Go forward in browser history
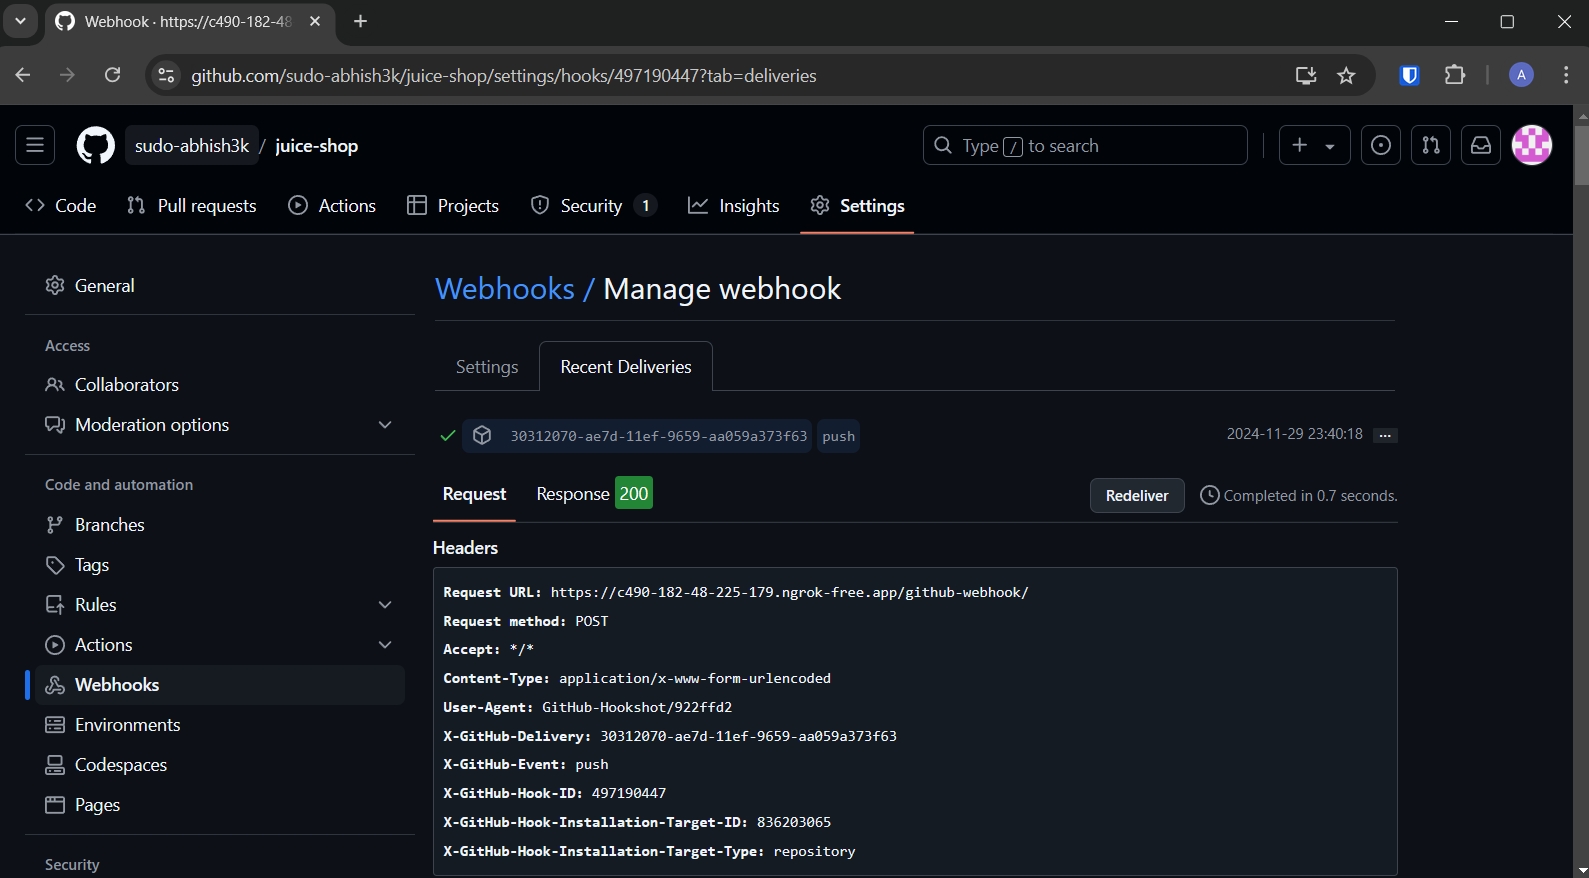1589x878 pixels. [67, 75]
